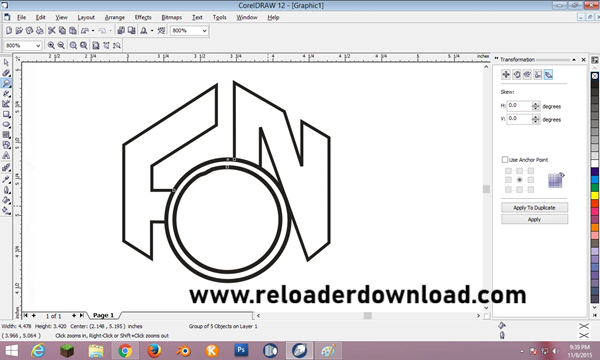The image size is (600, 360).
Task: Collapse the Transformation docker with its arrow
Action: (574, 60)
